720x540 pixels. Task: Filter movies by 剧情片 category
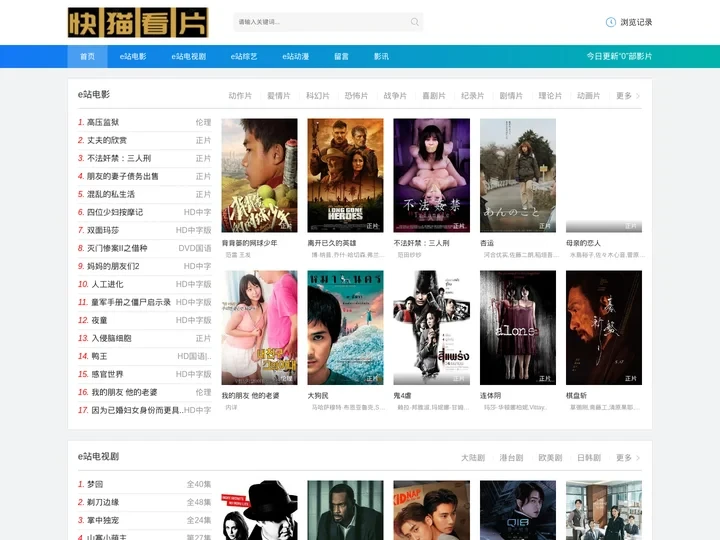tap(511, 96)
